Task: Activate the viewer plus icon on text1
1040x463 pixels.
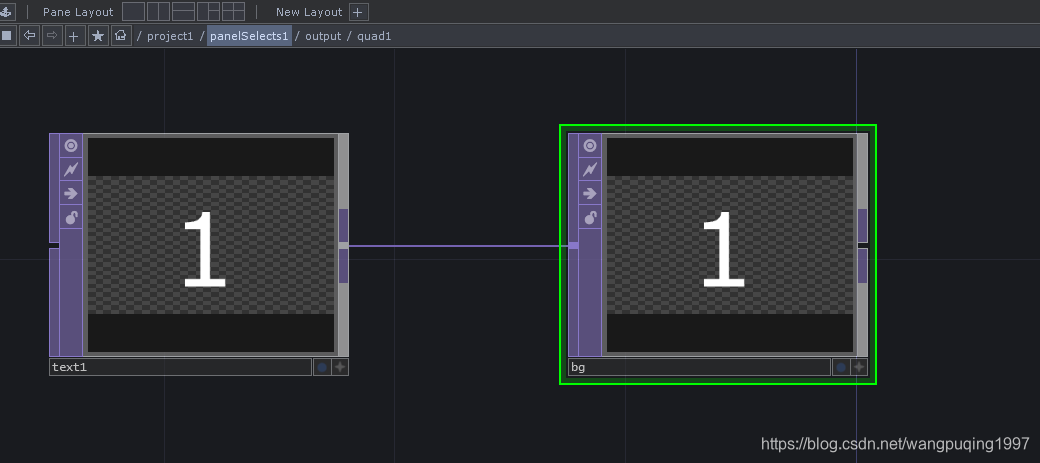Action: tap(340, 367)
